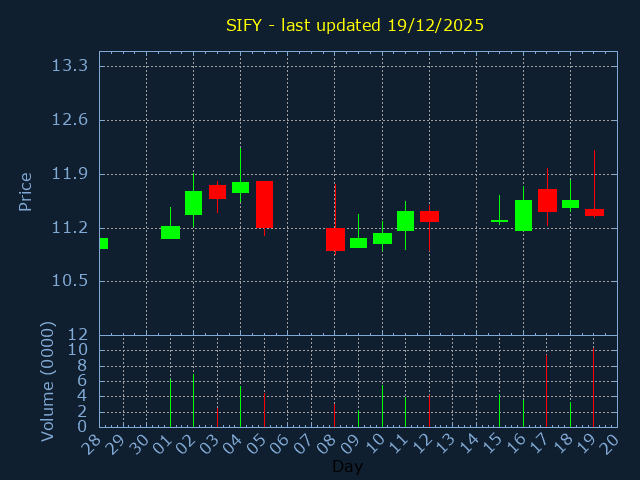640x480 pixels.
Task: Click the 11.9 price axis label
Action: 70,174
